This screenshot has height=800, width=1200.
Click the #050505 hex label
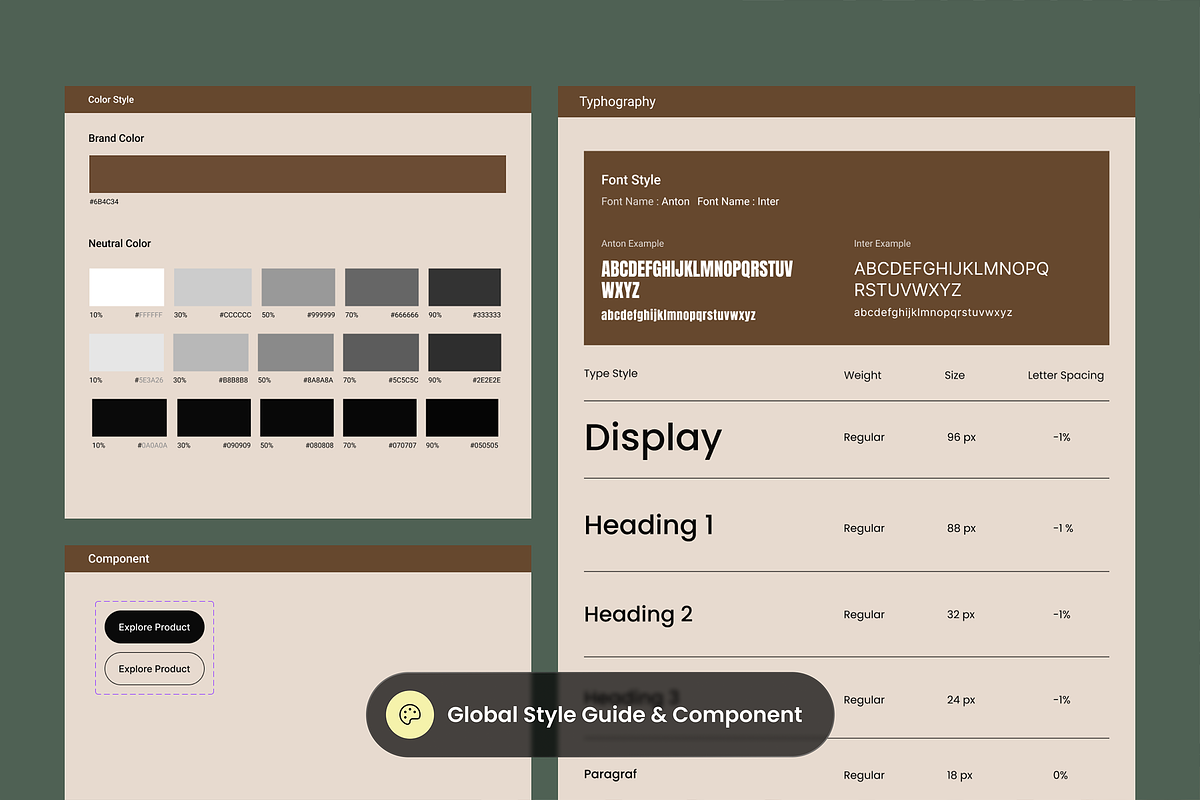pos(484,445)
